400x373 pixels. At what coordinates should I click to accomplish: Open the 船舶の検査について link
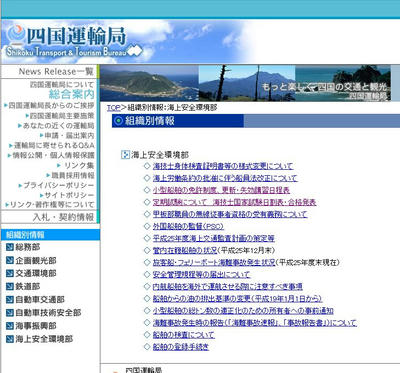coord(183,335)
